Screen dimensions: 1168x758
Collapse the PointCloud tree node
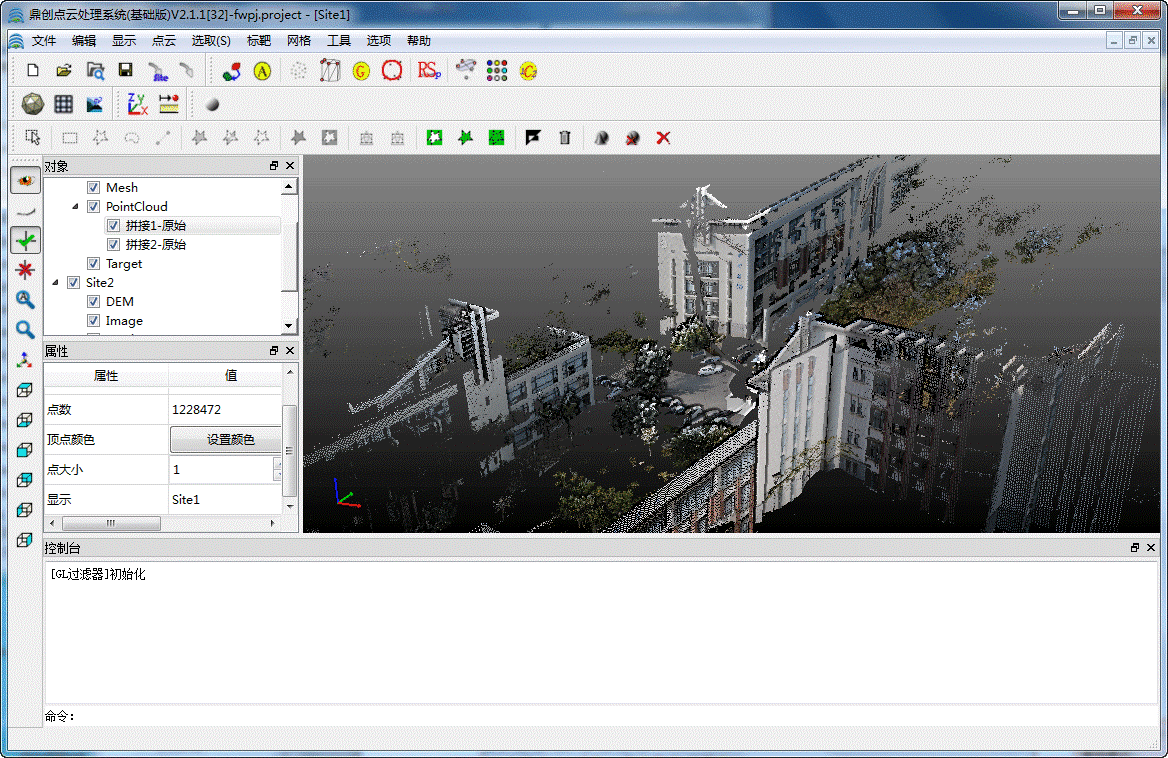[x=75, y=207]
